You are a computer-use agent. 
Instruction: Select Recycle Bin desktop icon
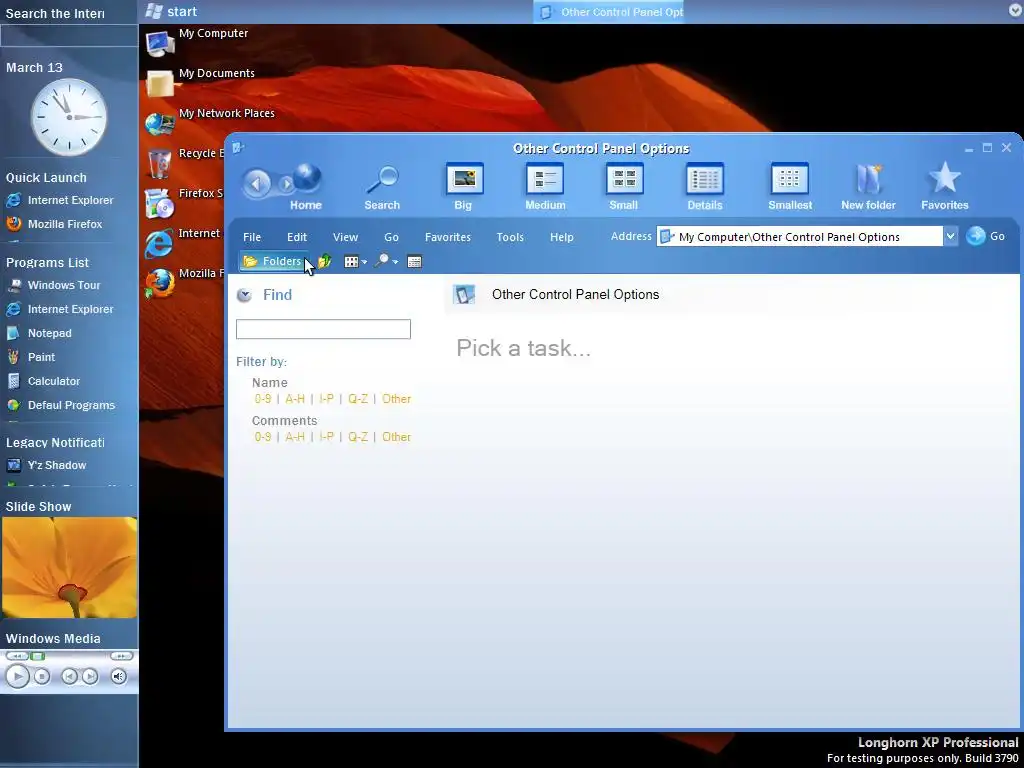(x=161, y=163)
